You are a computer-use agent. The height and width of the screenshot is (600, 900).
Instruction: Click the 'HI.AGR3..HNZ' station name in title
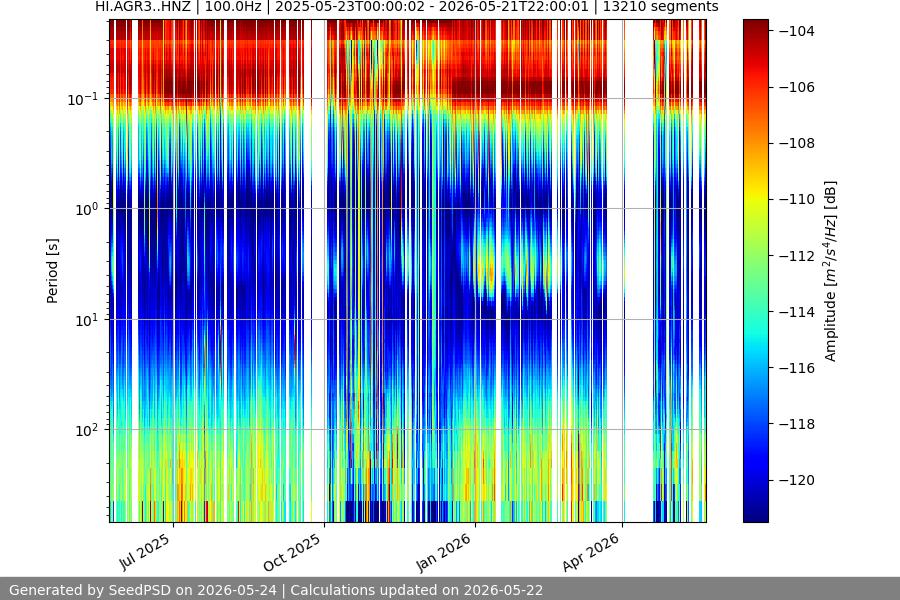[x=143, y=7]
